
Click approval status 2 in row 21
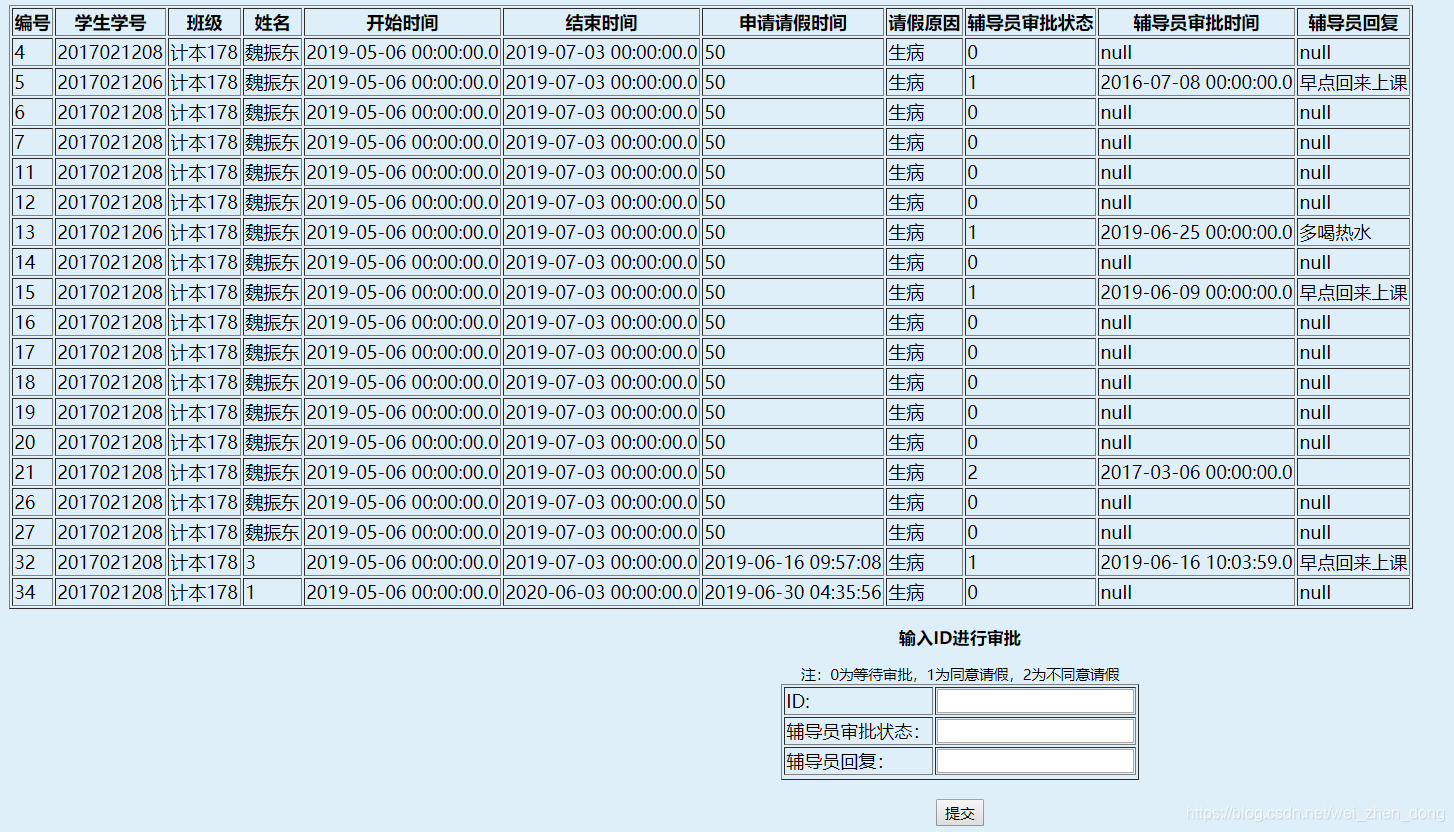tap(1031, 472)
